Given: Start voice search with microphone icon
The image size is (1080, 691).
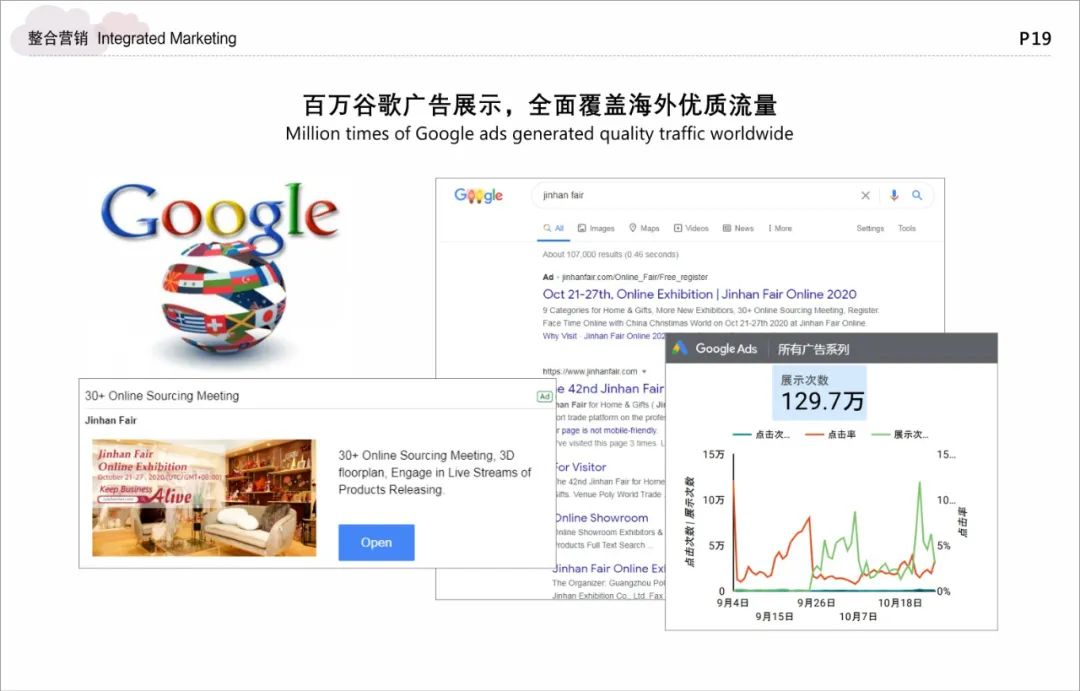Looking at the screenshot, I should point(893,196).
